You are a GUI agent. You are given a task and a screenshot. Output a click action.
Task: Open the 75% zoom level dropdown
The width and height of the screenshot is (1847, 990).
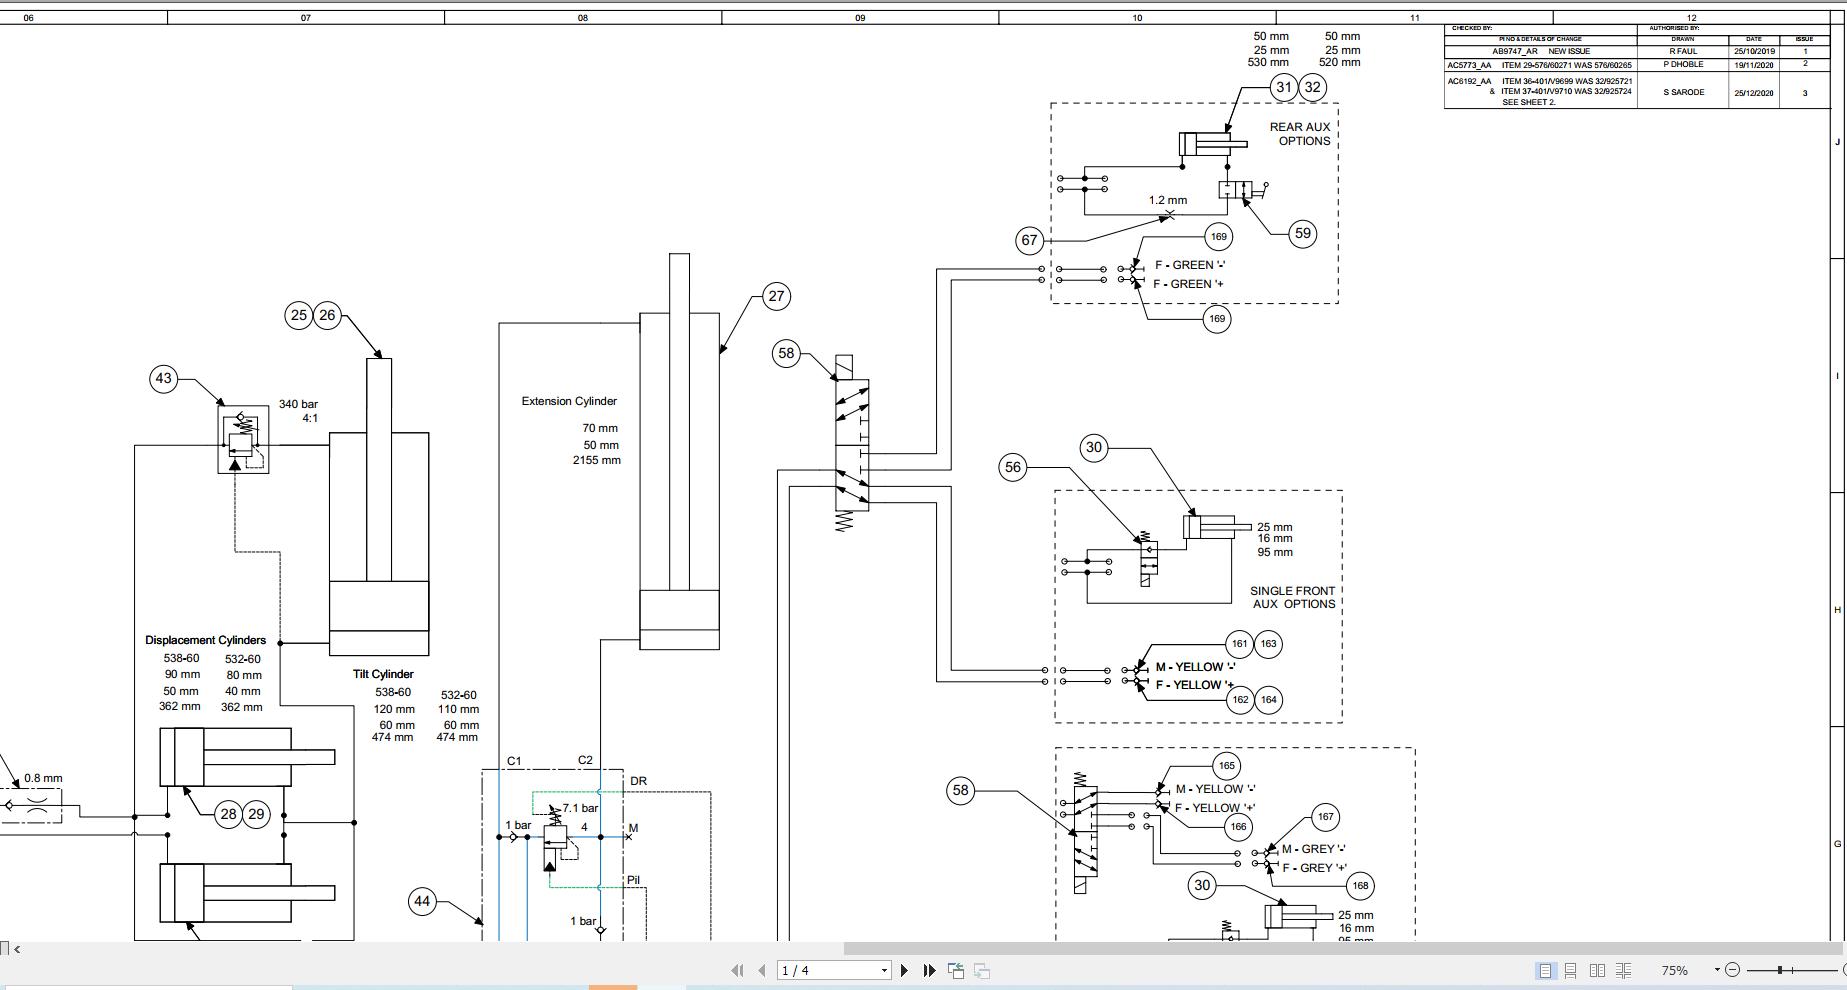click(x=1717, y=970)
